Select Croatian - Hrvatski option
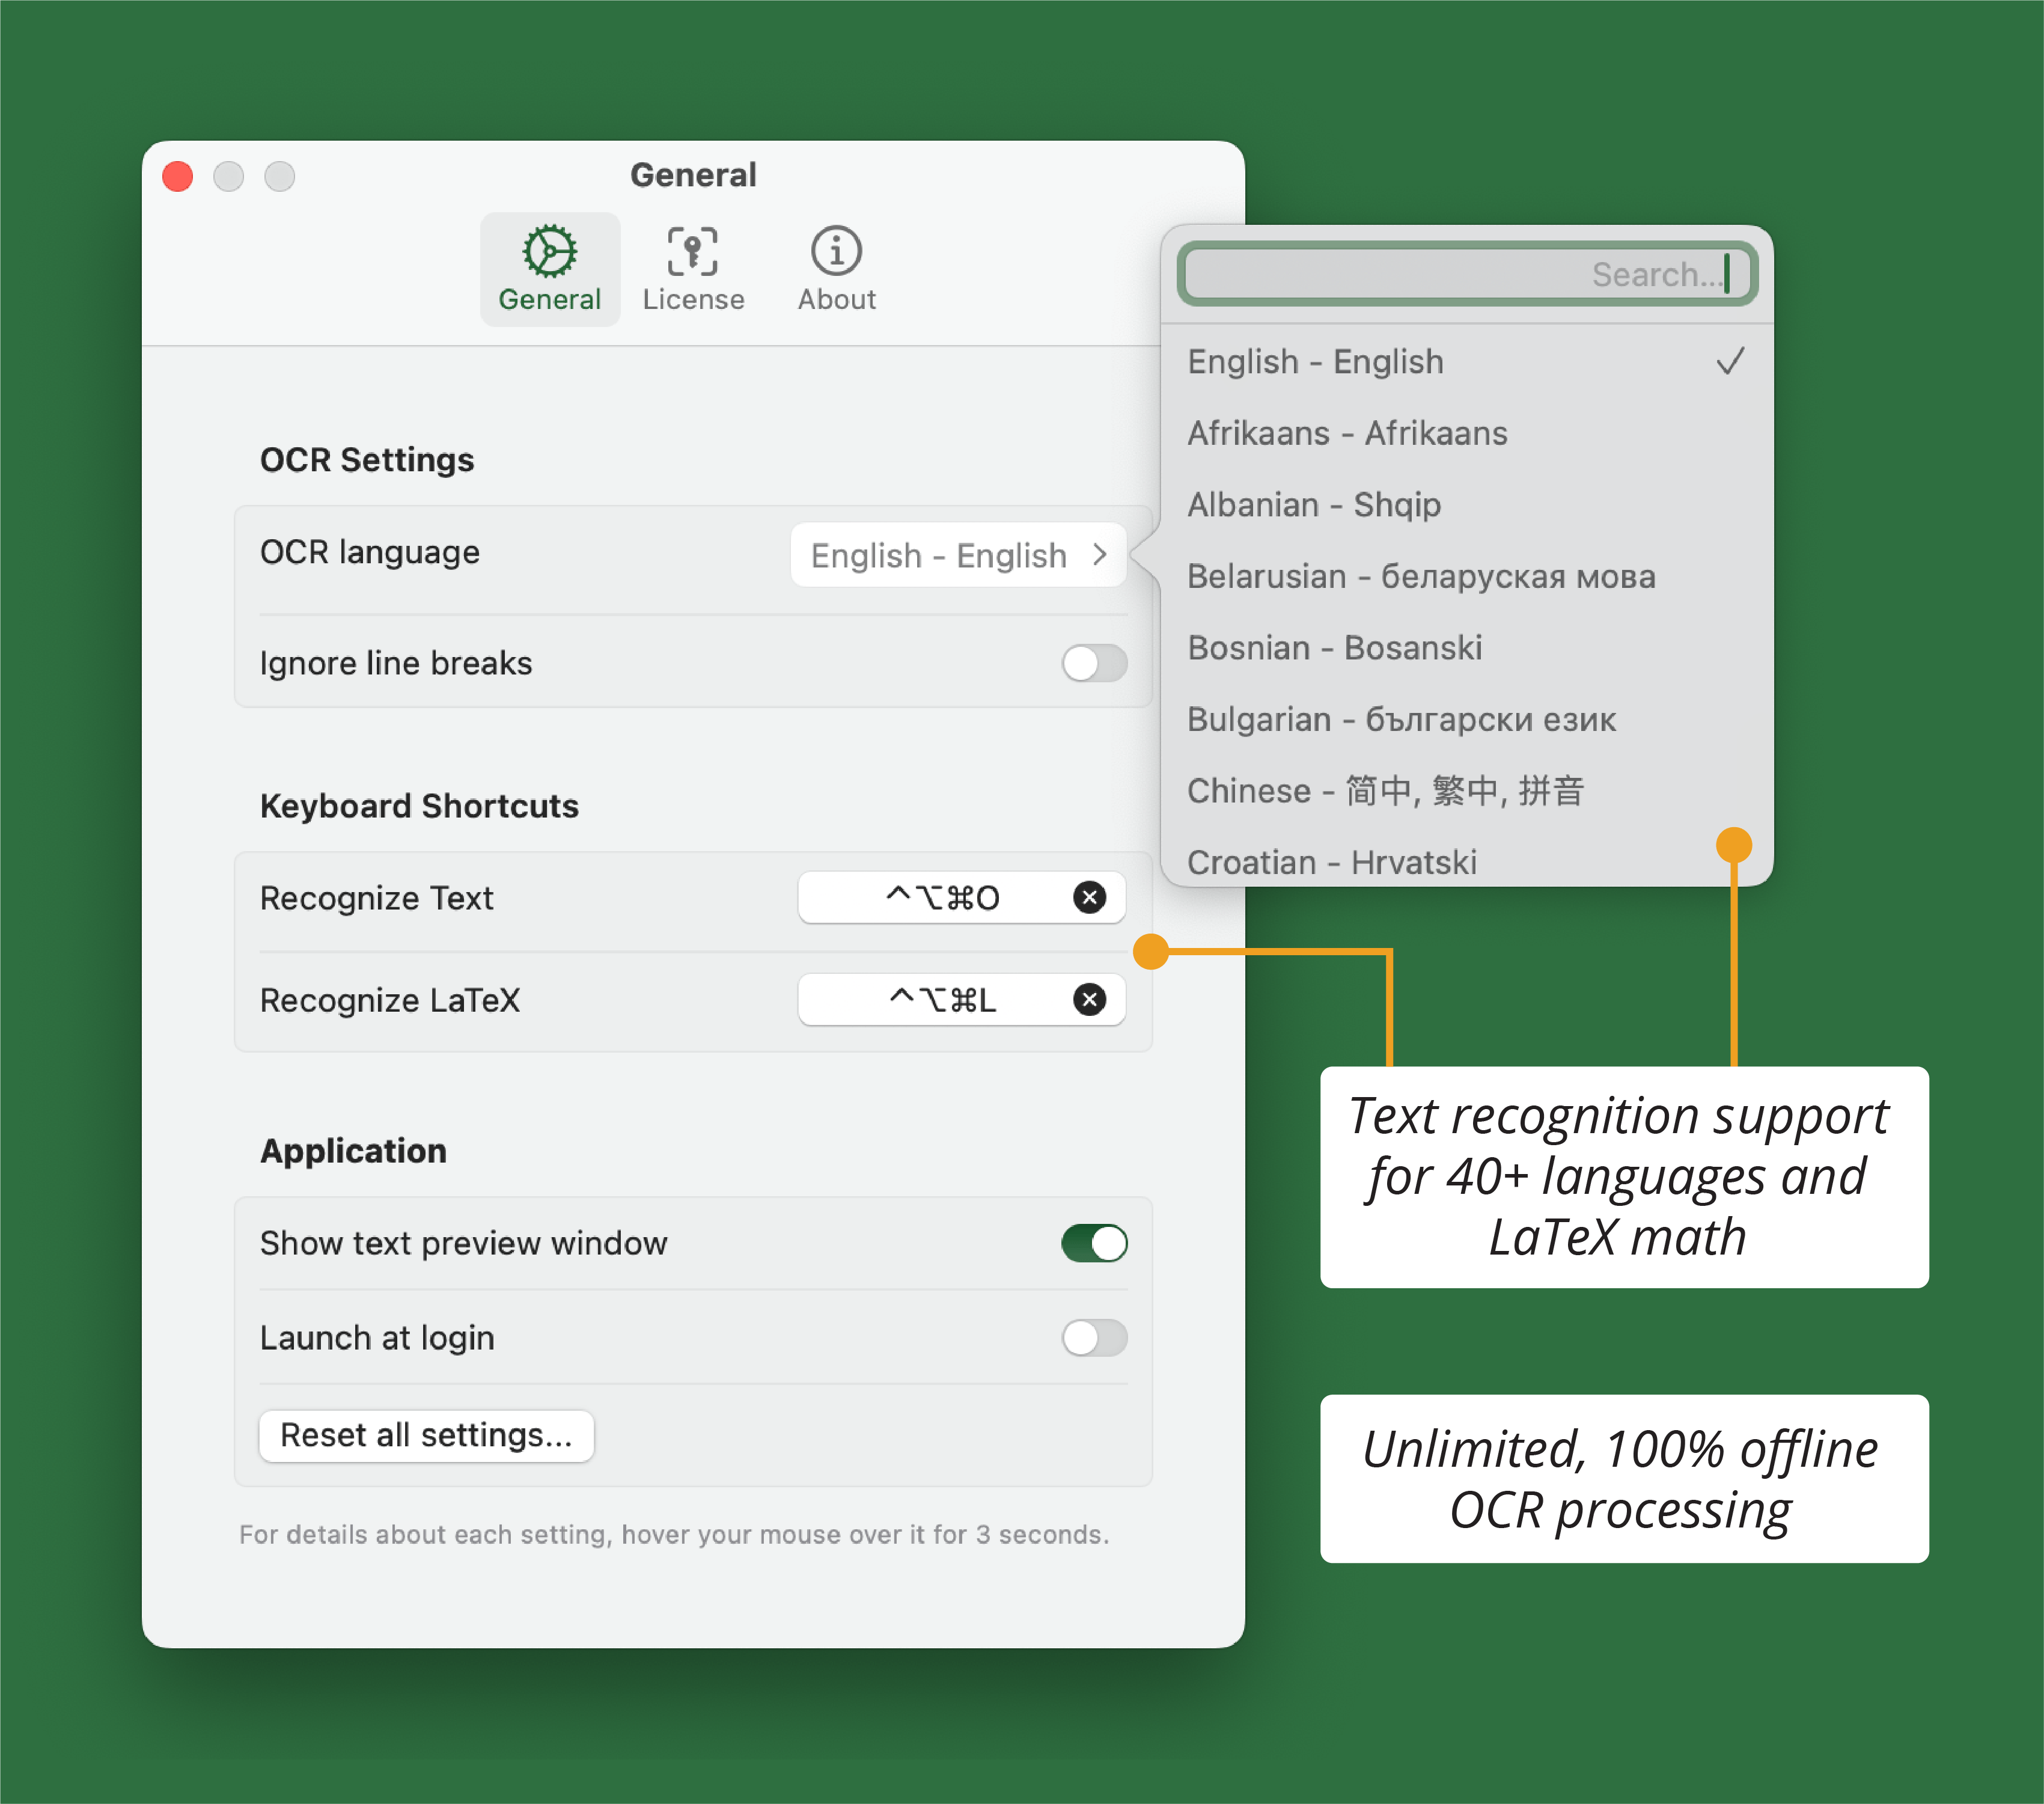2044x1804 pixels. tap(1332, 861)
